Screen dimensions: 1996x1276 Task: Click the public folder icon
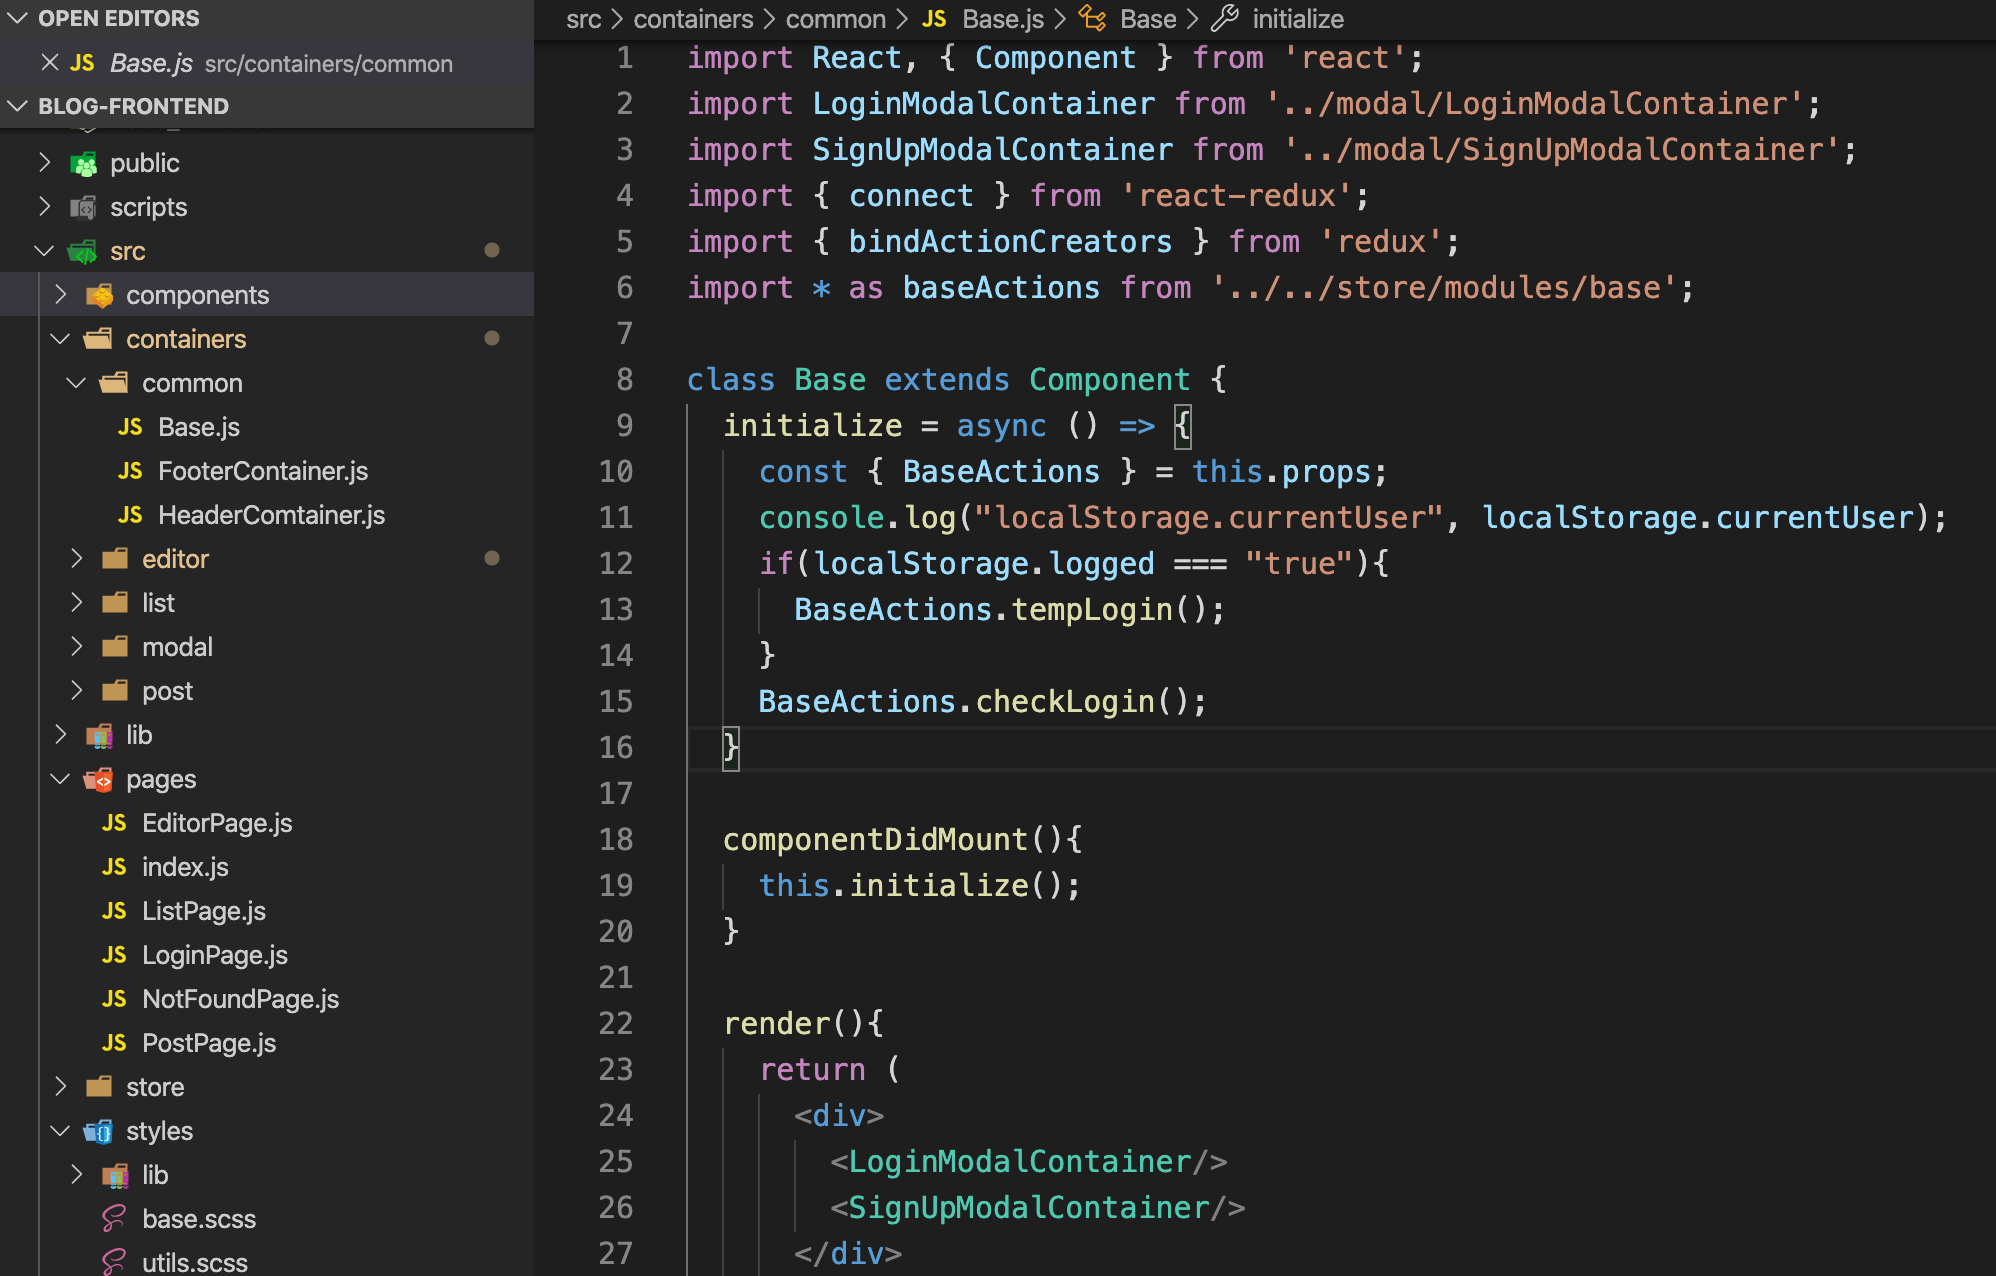click(84, 164)
